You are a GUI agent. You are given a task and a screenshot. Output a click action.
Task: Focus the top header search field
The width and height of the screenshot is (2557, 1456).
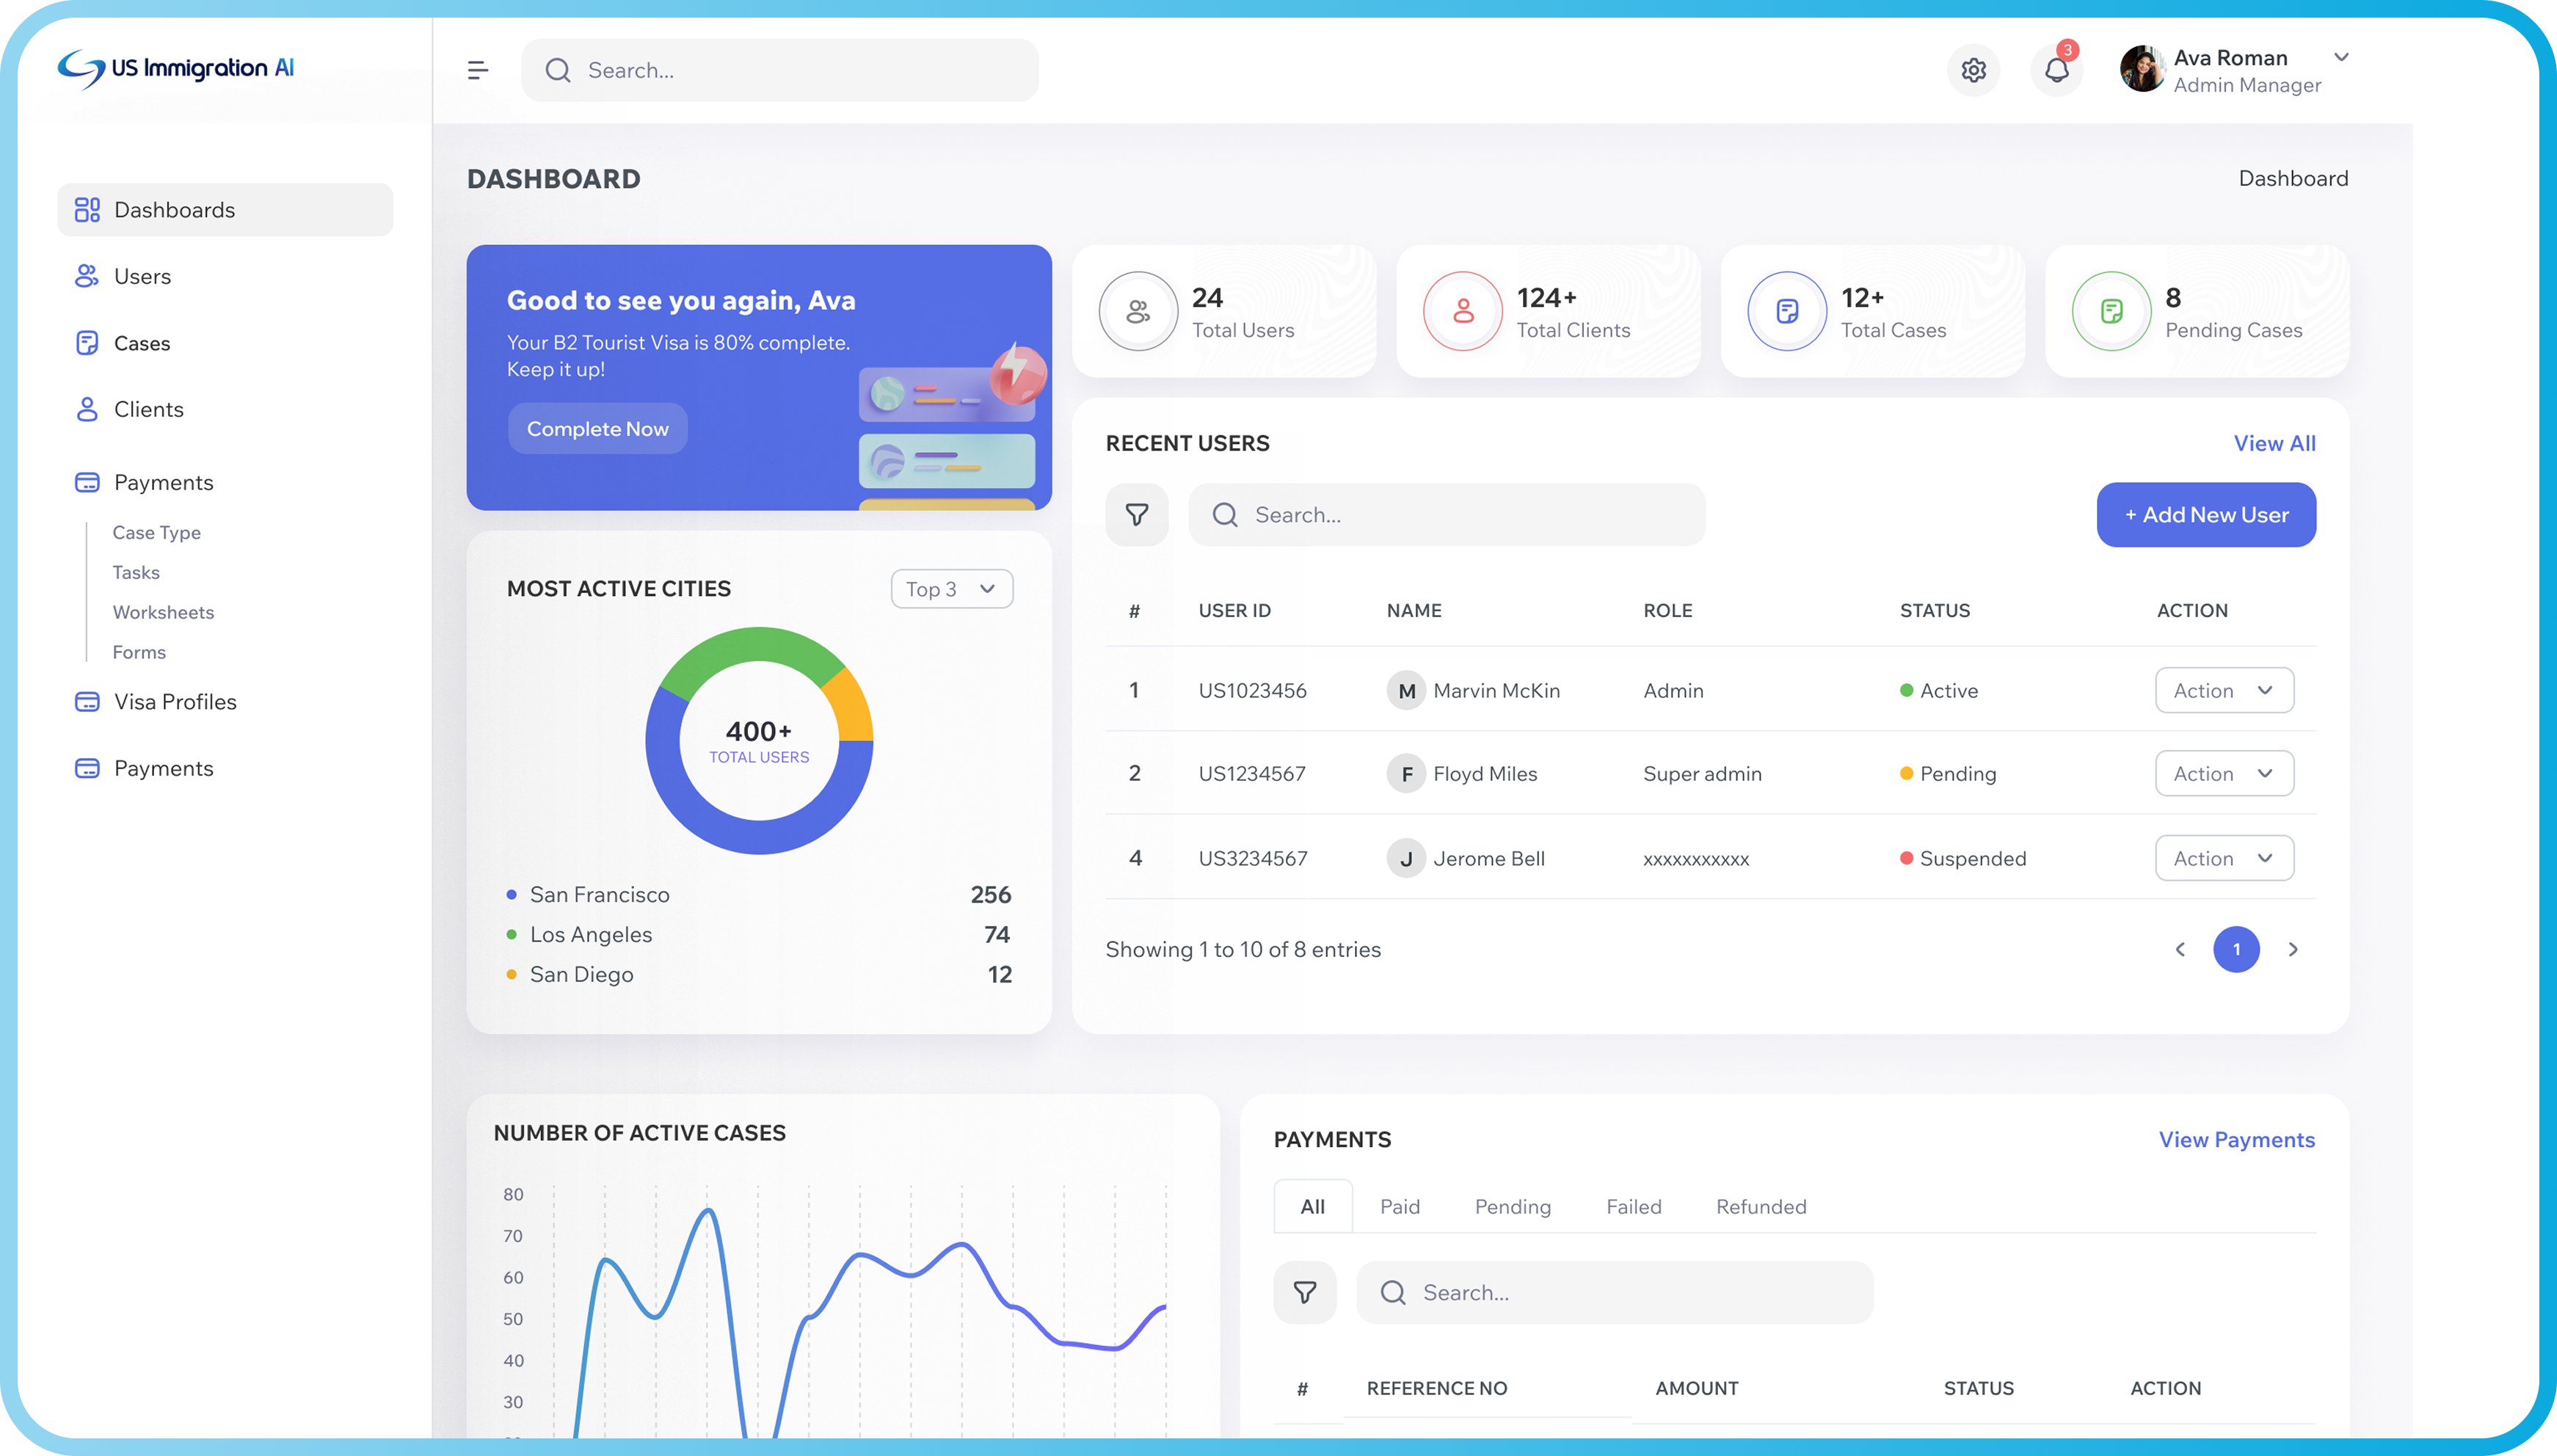coord(779,70)
